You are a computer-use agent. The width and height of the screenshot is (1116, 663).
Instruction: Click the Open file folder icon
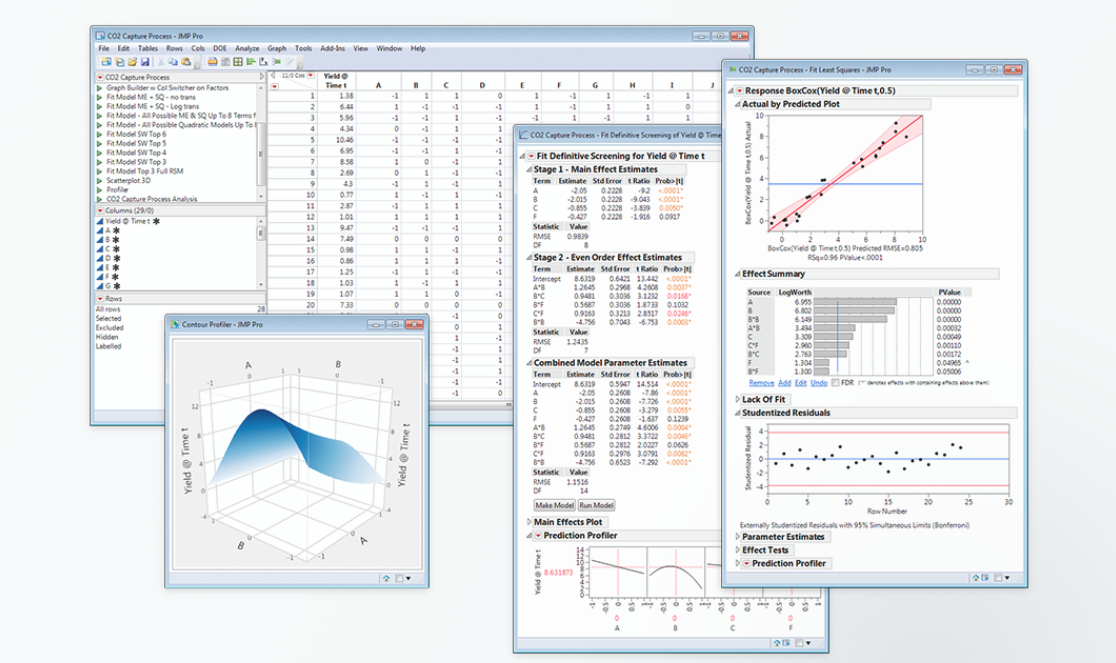point(132,62)
